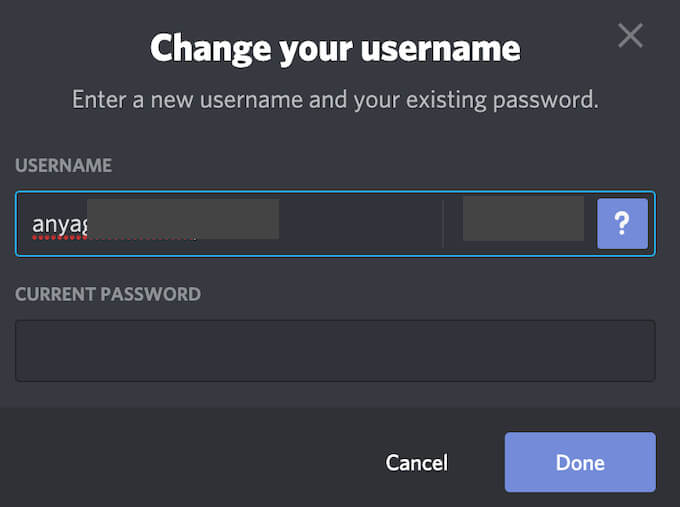Screen dimensions: 680x507
Task: Click the CURRENT PASSWORD label
Action: coord(107,294)
